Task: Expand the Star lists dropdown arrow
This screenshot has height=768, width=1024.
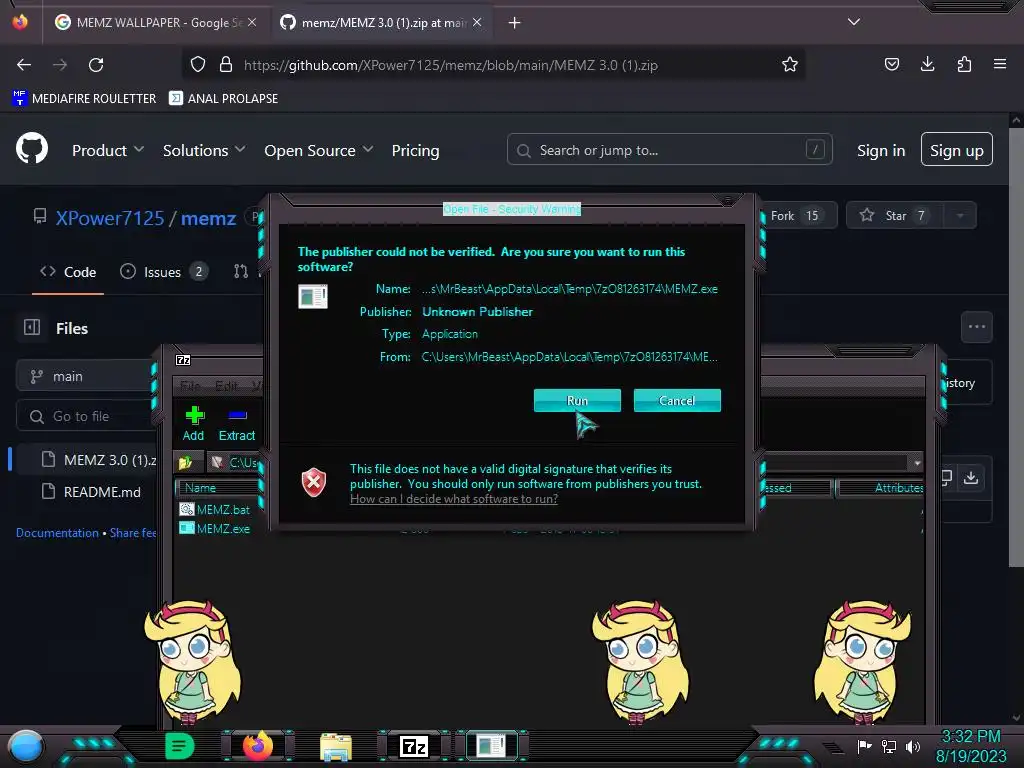Action: (x=960, y=216)
